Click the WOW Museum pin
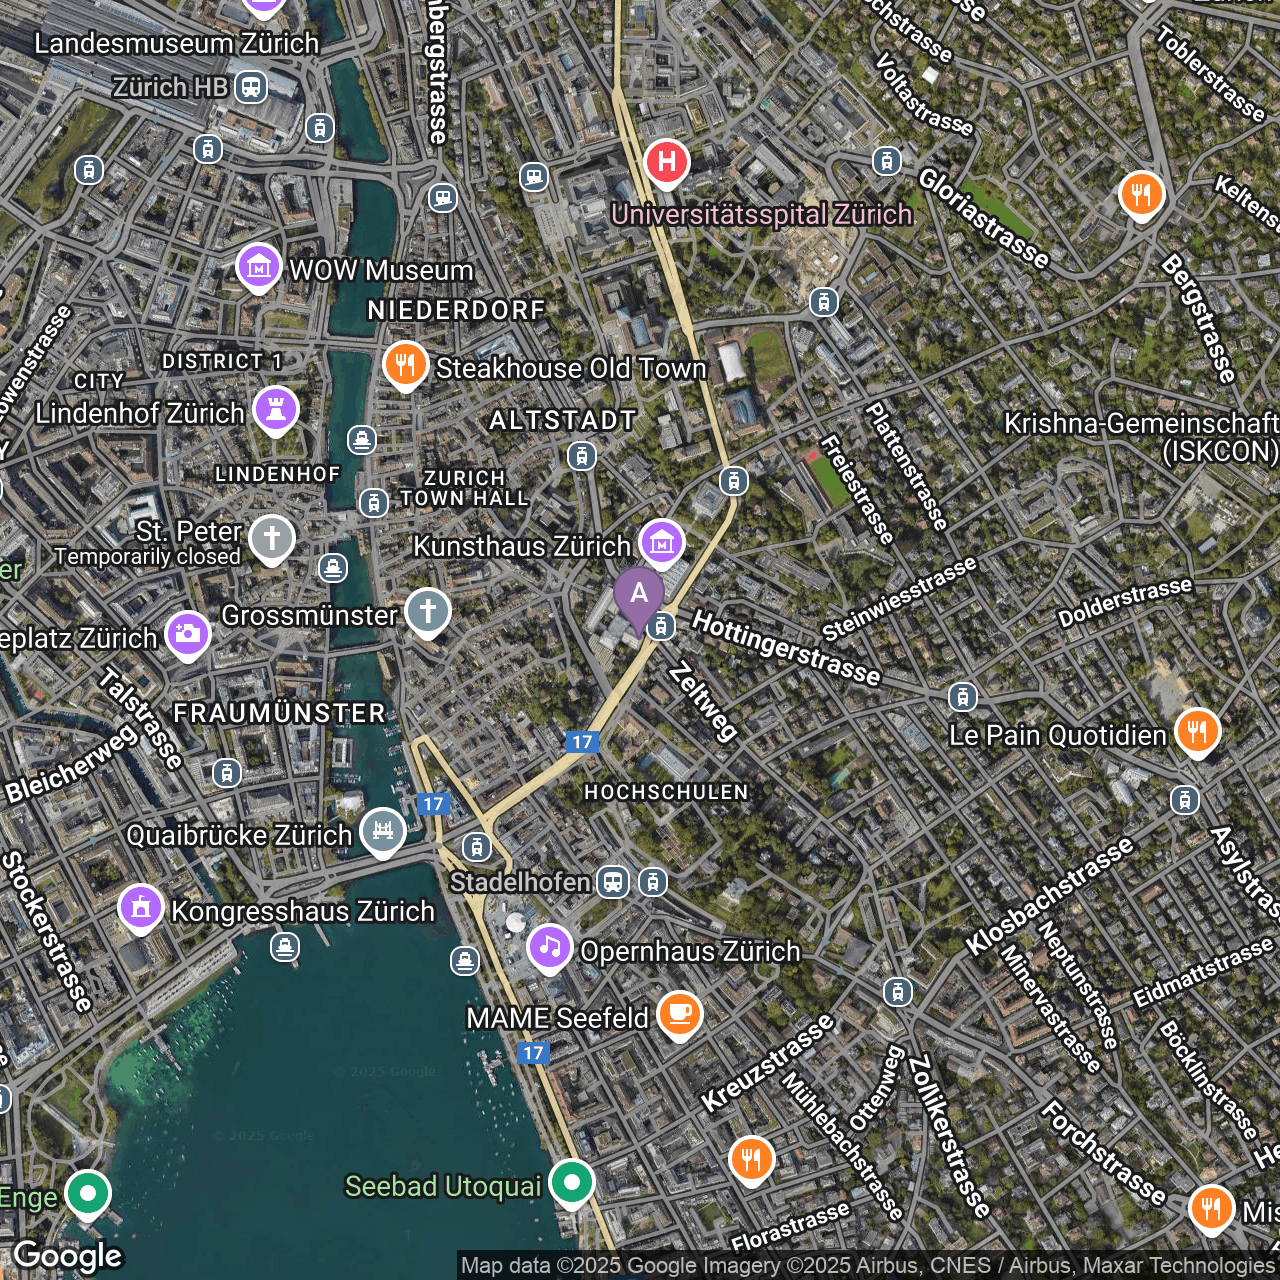This screenshot has width=1280, height=1280. (x=259, y=268)
